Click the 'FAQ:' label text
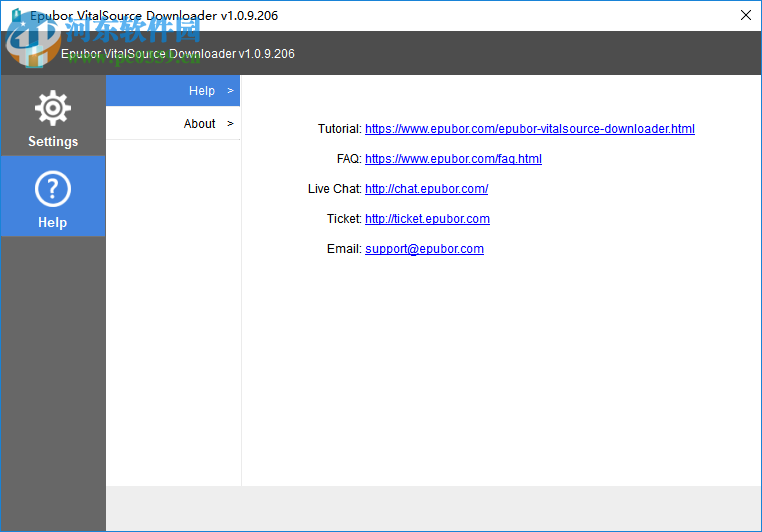 (x=349, y=159)
